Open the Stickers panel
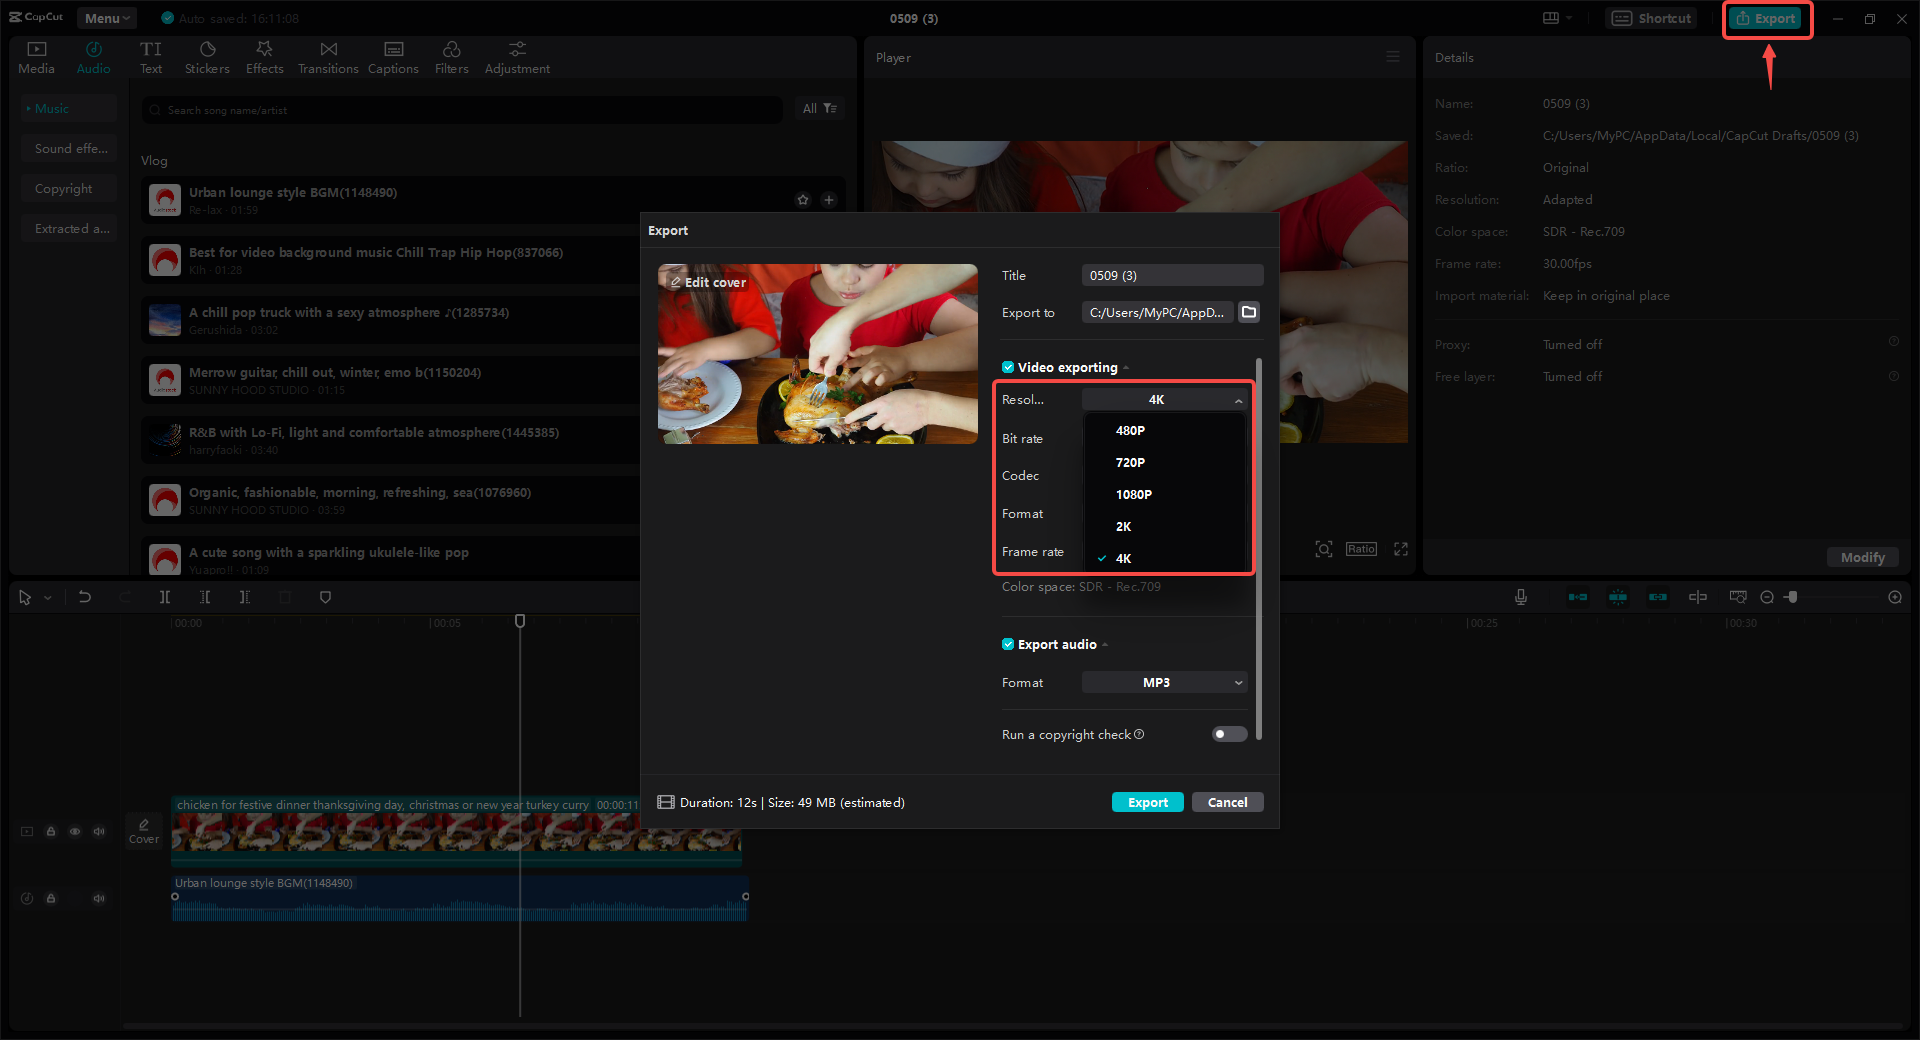The height and width of the screenshot is (1040, 1920). (207, 55)
